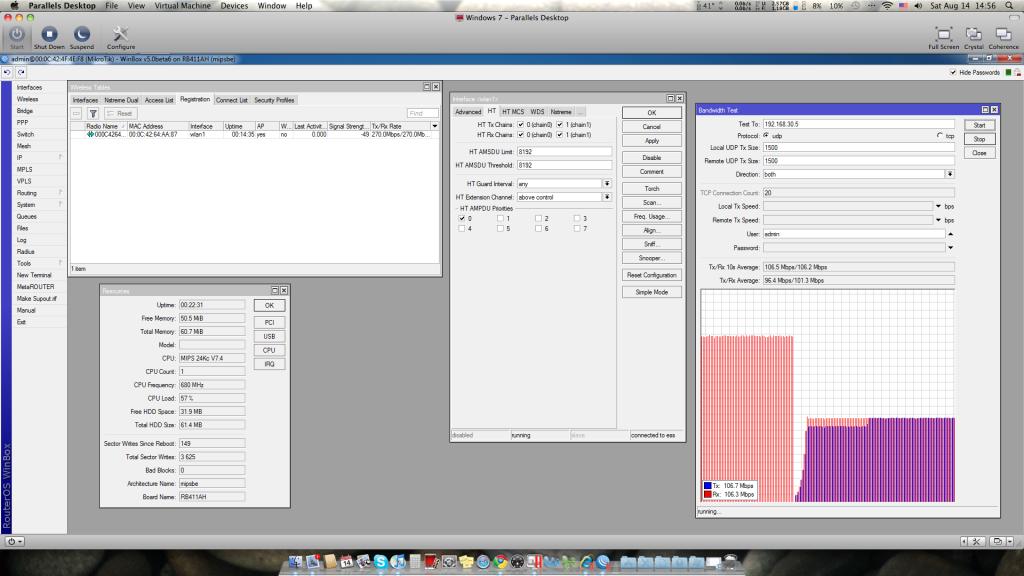Enable HT AMPDU priority 1 checkbox
Viewport: 1024px width, 576px height.
(499, 218)
